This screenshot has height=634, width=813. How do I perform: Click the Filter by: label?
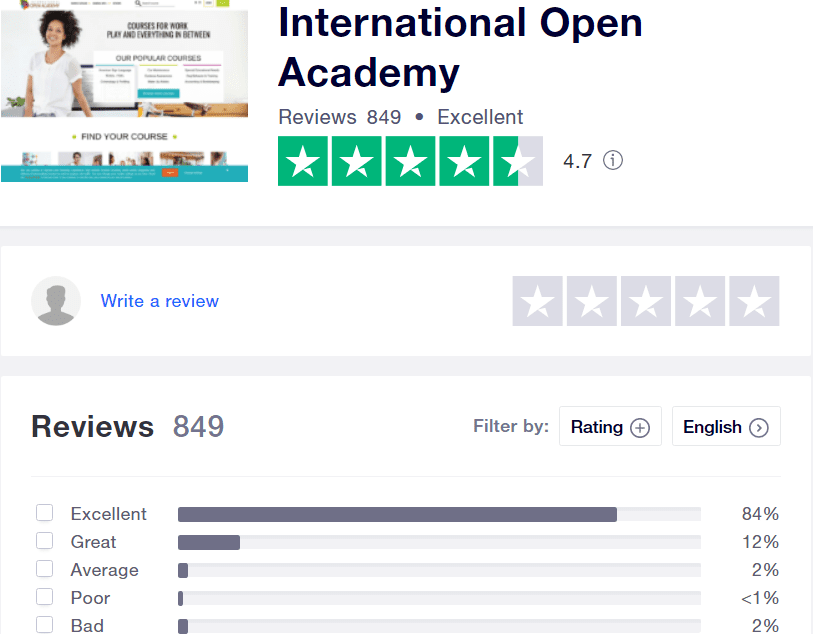pos(511,426)
